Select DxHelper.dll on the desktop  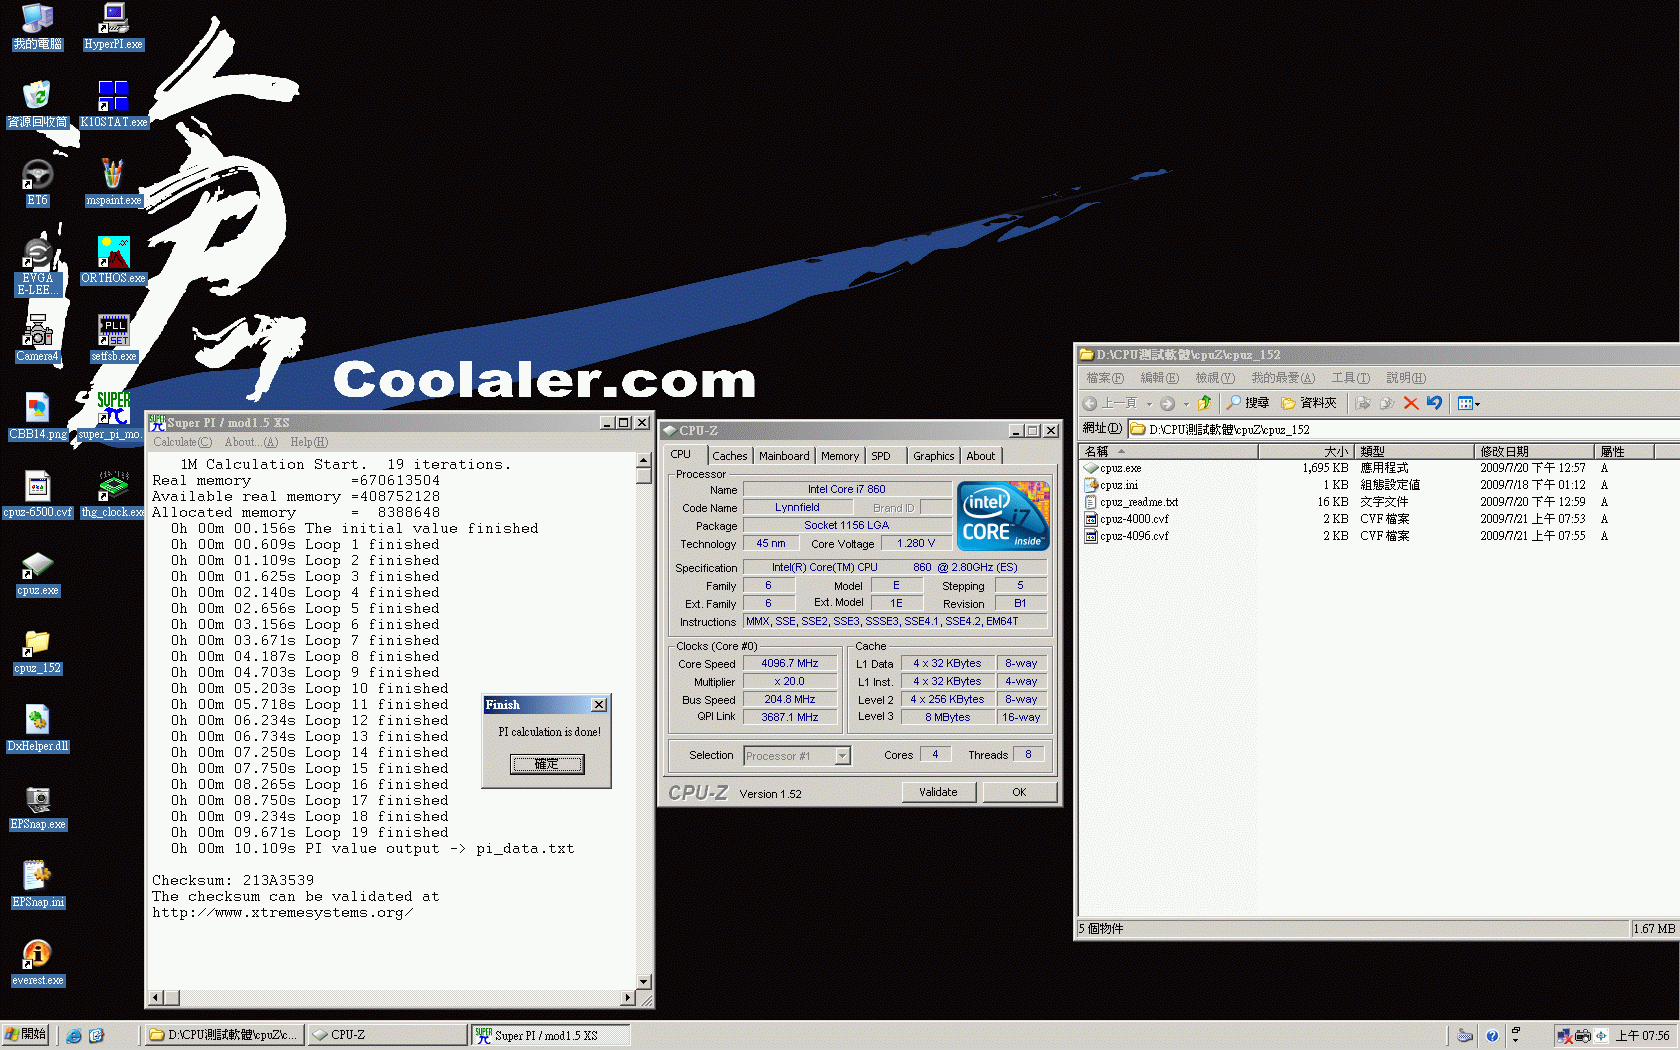pos(37,728)
